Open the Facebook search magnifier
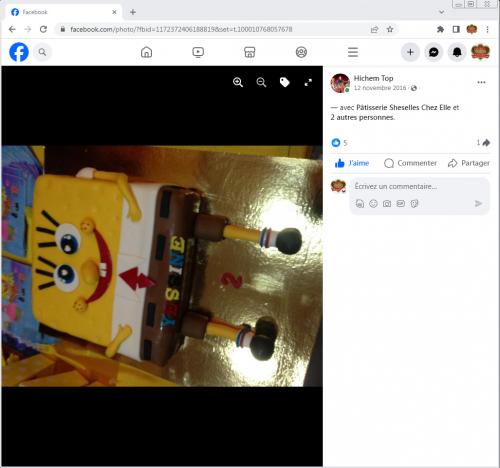500x468 pixels. pos(42,52)
